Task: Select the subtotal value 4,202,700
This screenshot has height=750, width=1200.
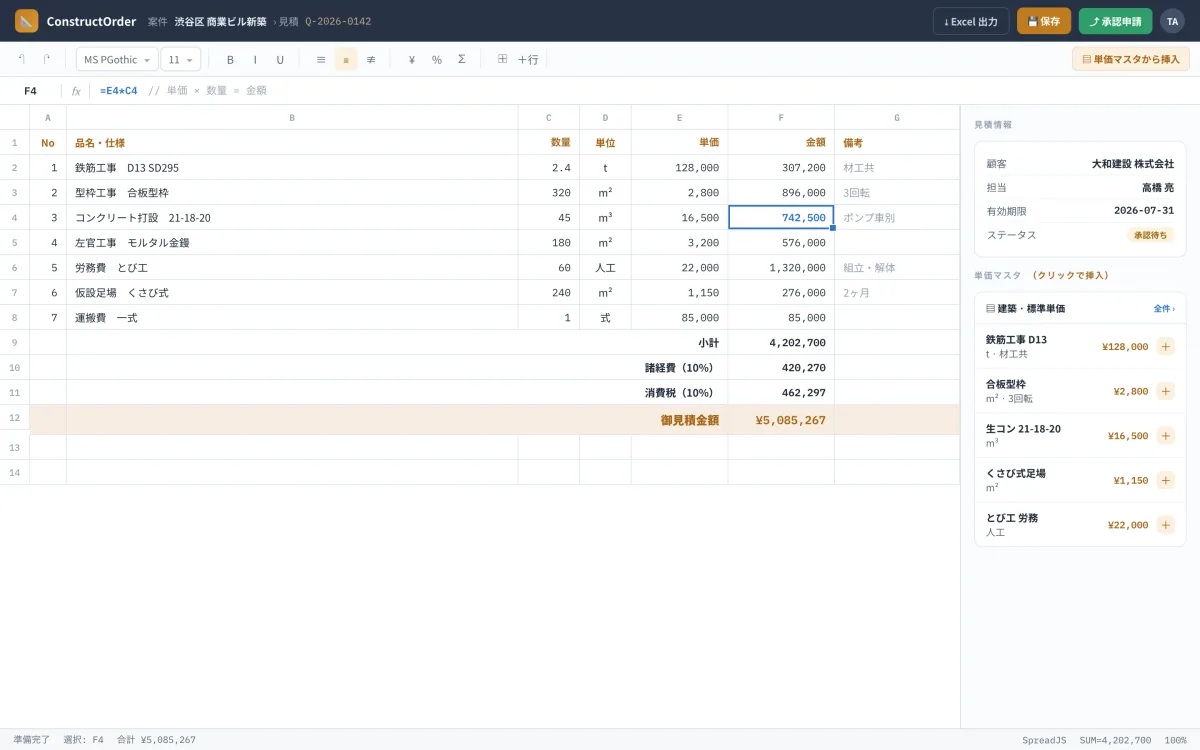Action: click(781, 342)
